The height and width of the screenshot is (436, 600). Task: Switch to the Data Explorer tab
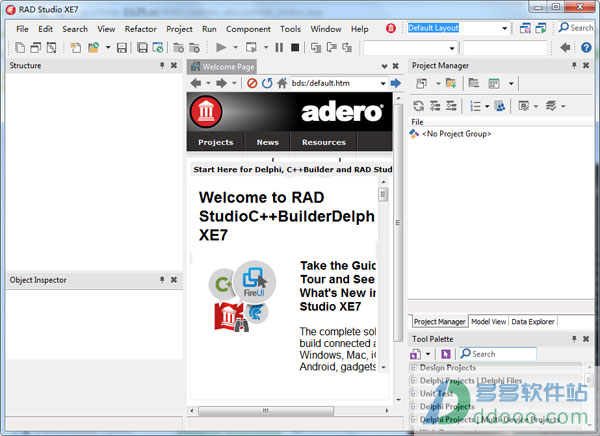coord(533,322)
